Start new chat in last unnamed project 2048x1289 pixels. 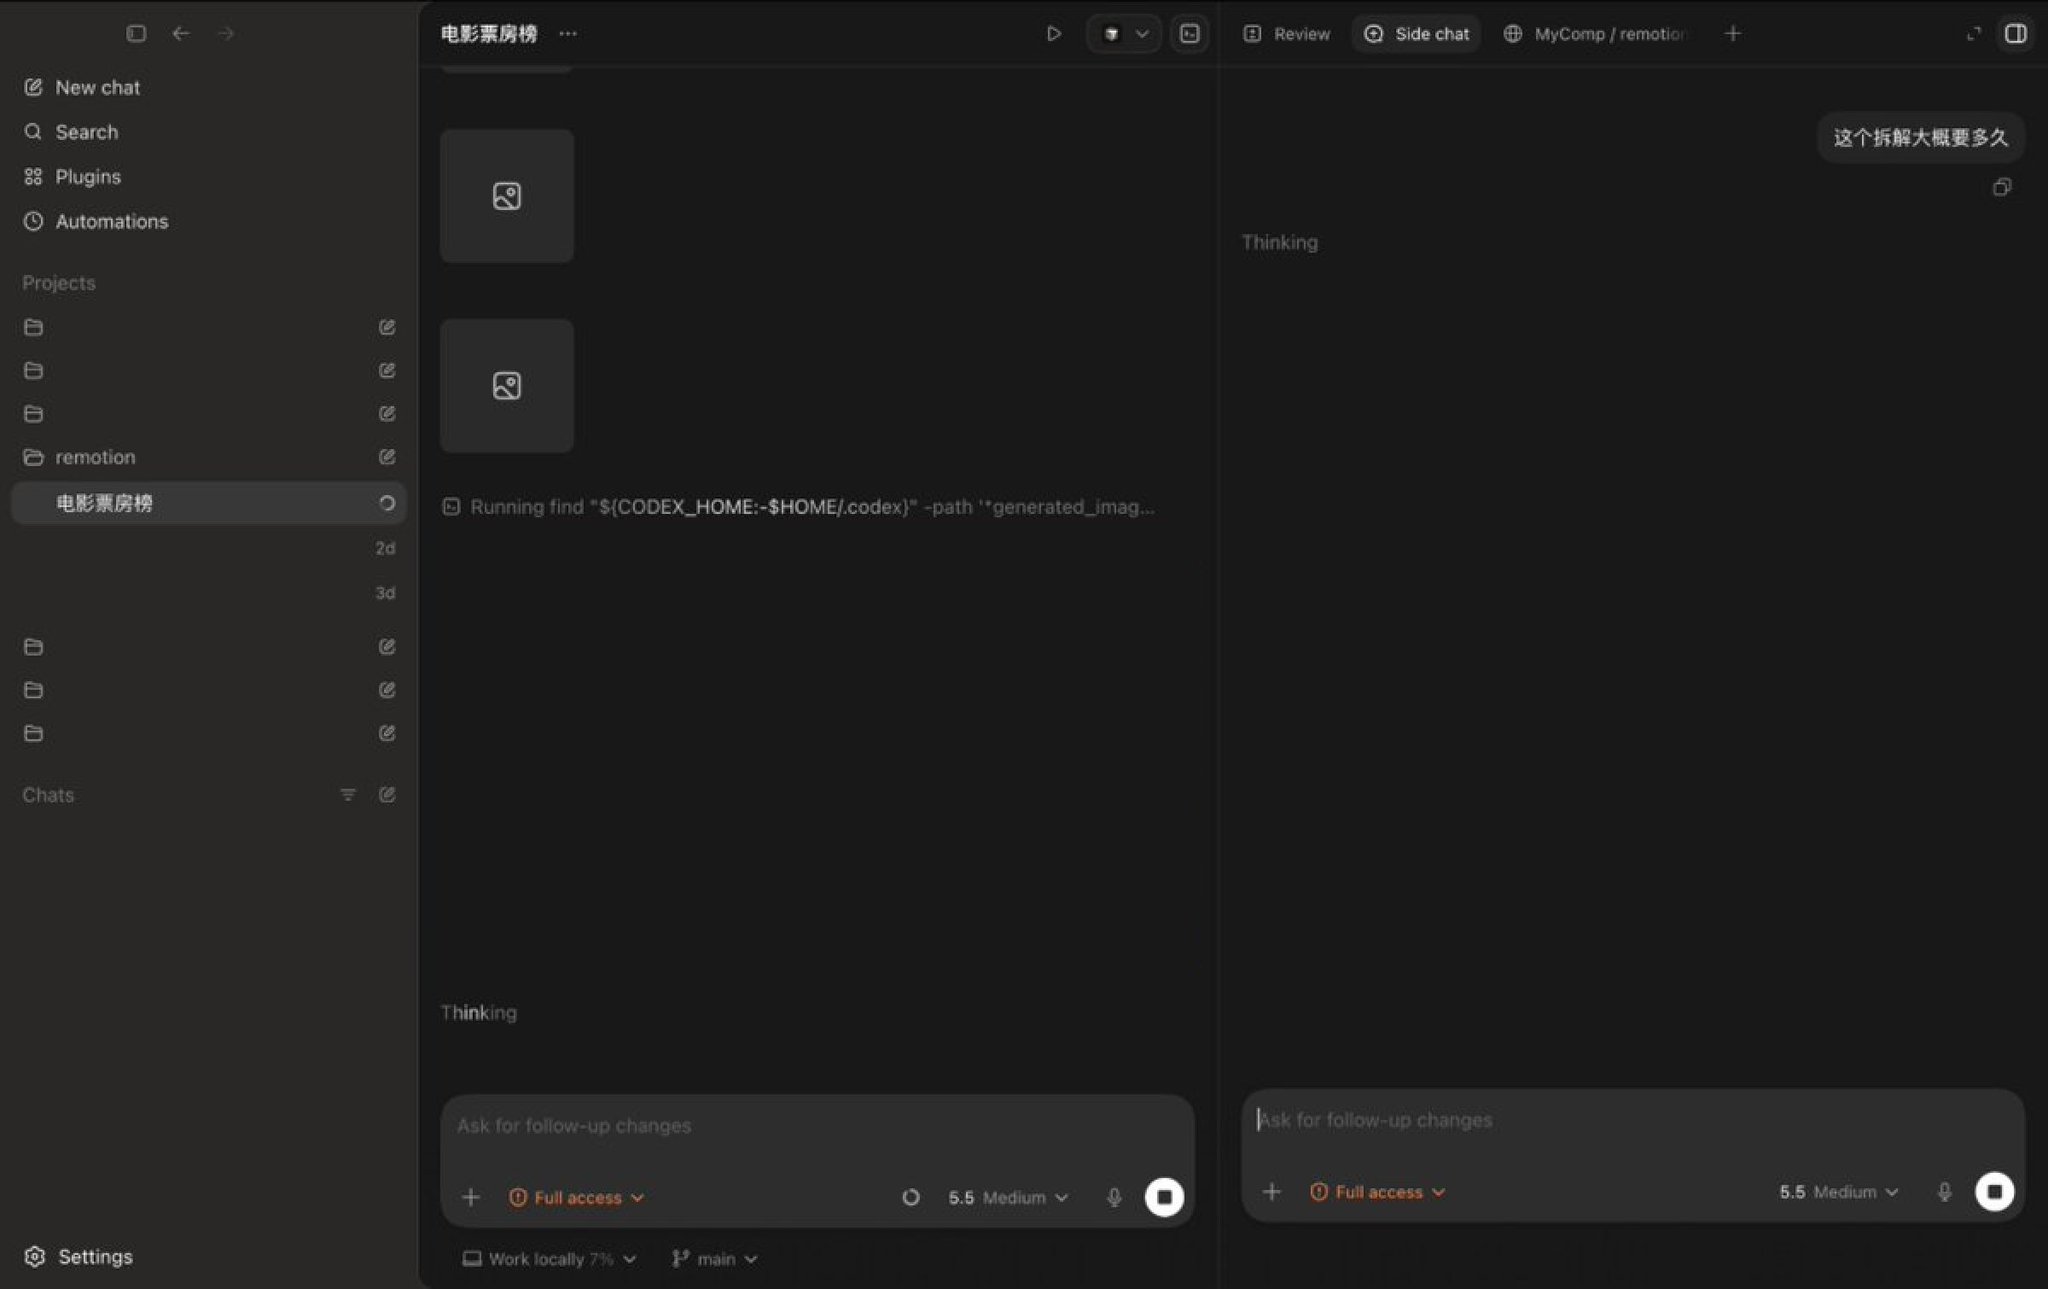pos(387,733)
